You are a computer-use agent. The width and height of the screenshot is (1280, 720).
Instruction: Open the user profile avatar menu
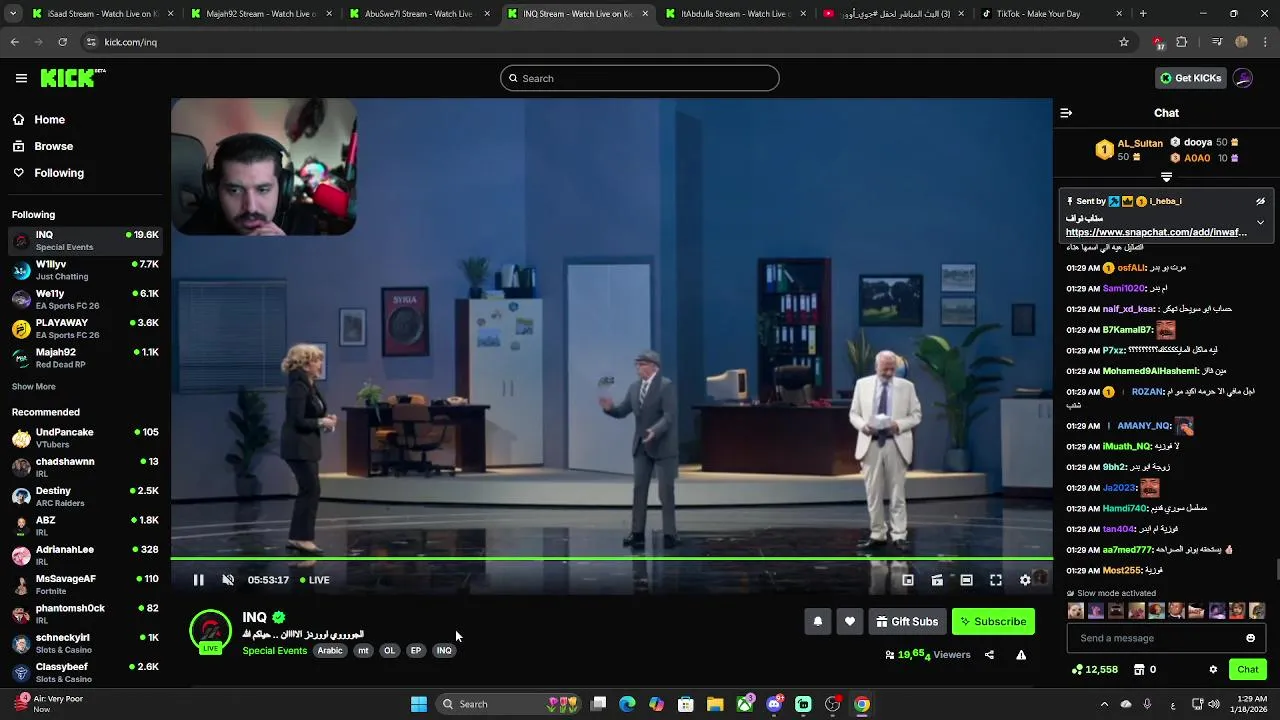tap(1243, 78)
